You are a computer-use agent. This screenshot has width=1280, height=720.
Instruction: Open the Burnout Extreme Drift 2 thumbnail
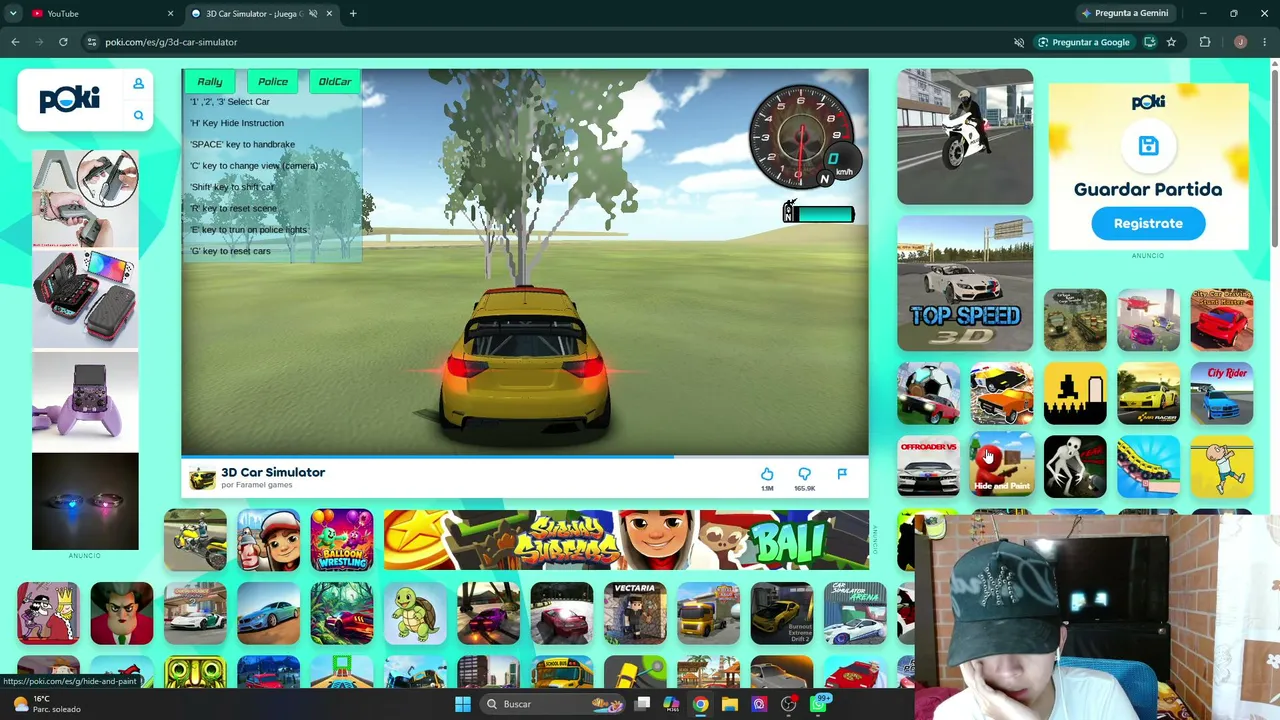click(782, 613)
